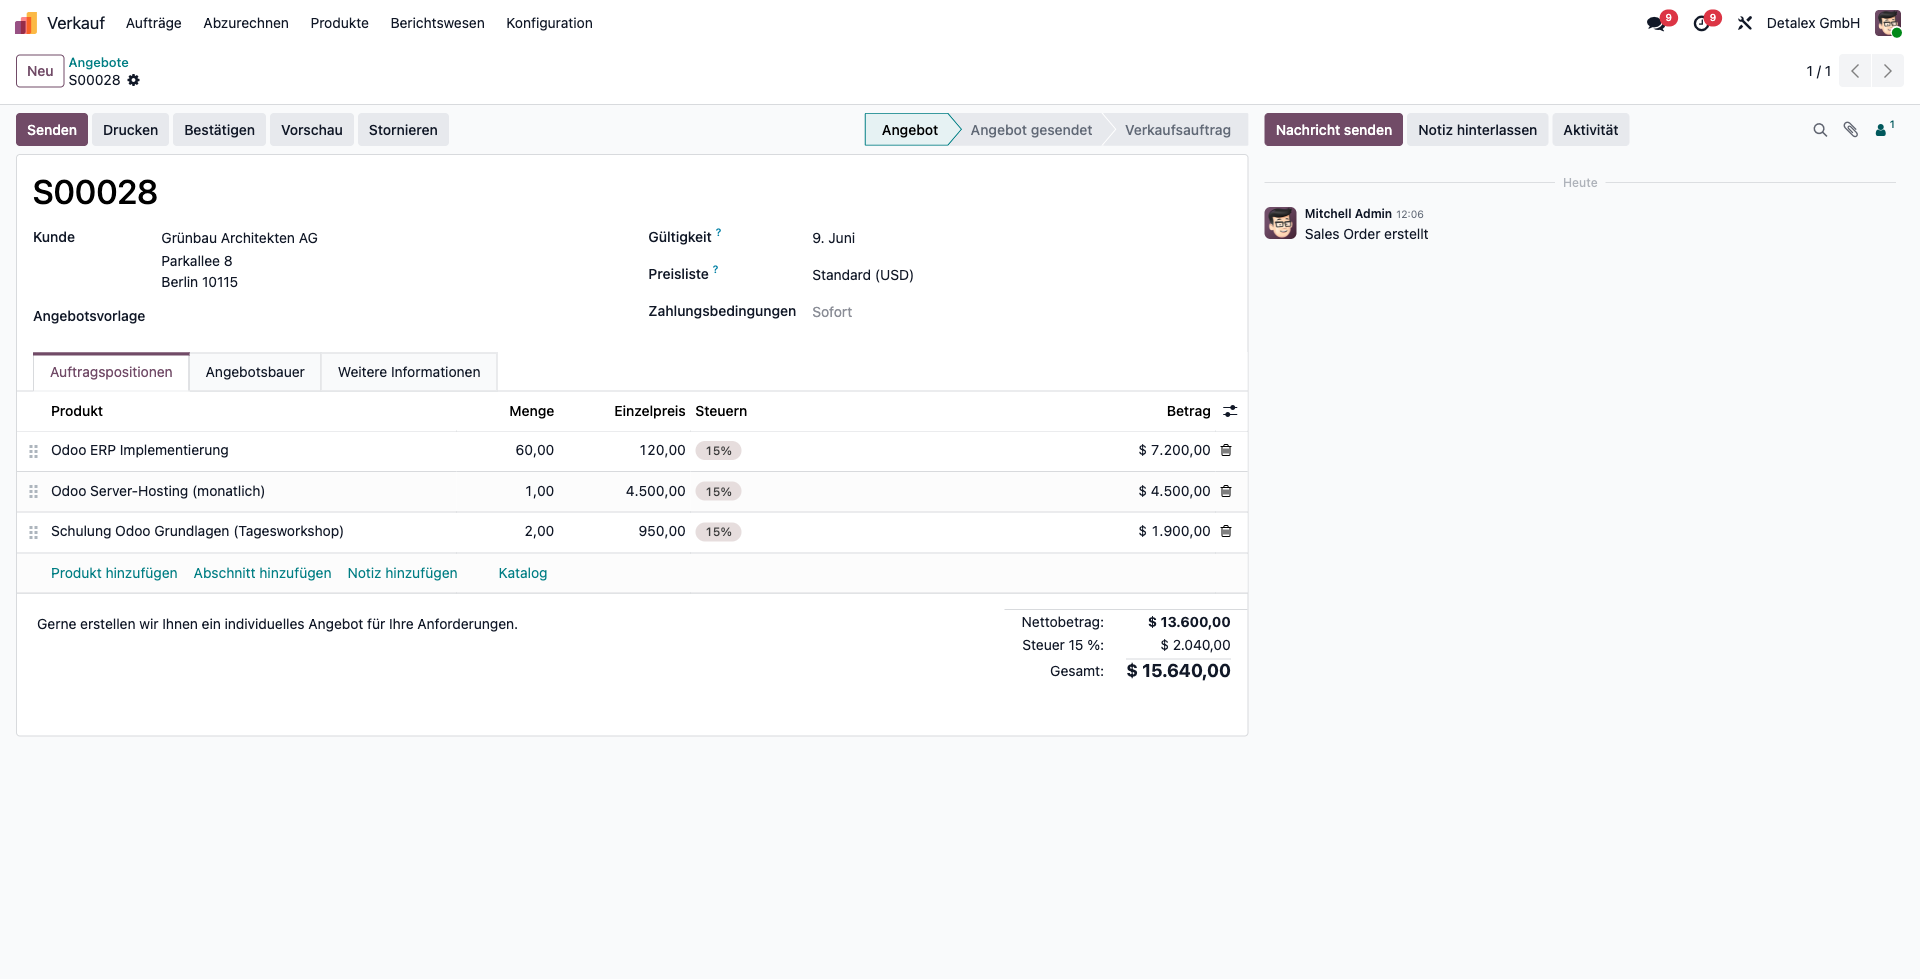Screen dimensions: 1920x979
Task: Click Abschnitt hinzufügen link
Action: 262,573
